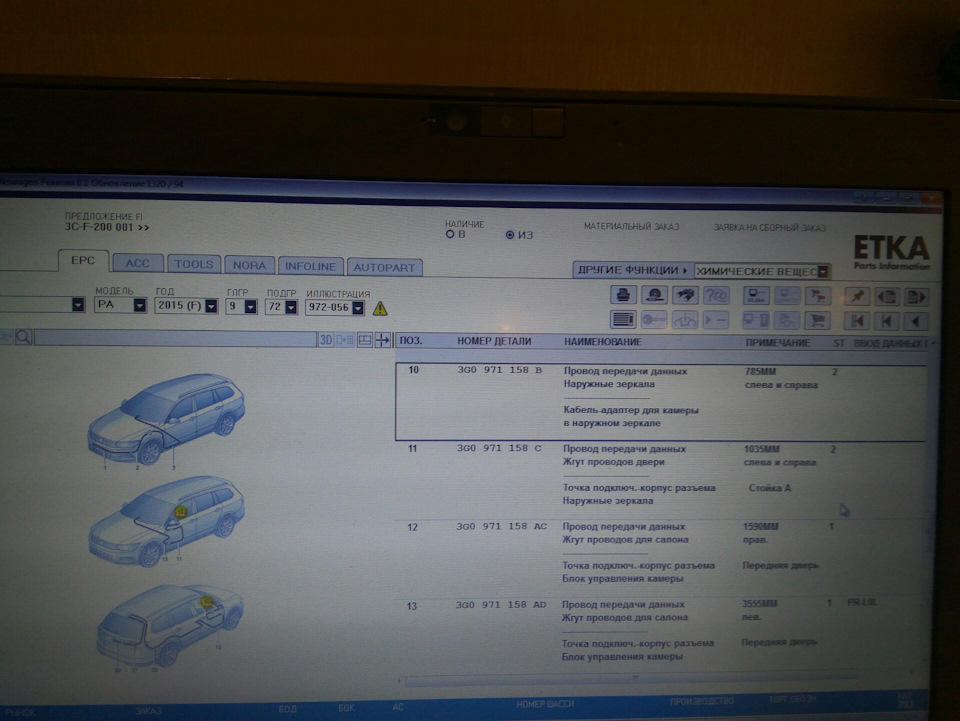Click the НАИМЕНОВАНИЕ column header
960x721 pixels.
[602, 342]
